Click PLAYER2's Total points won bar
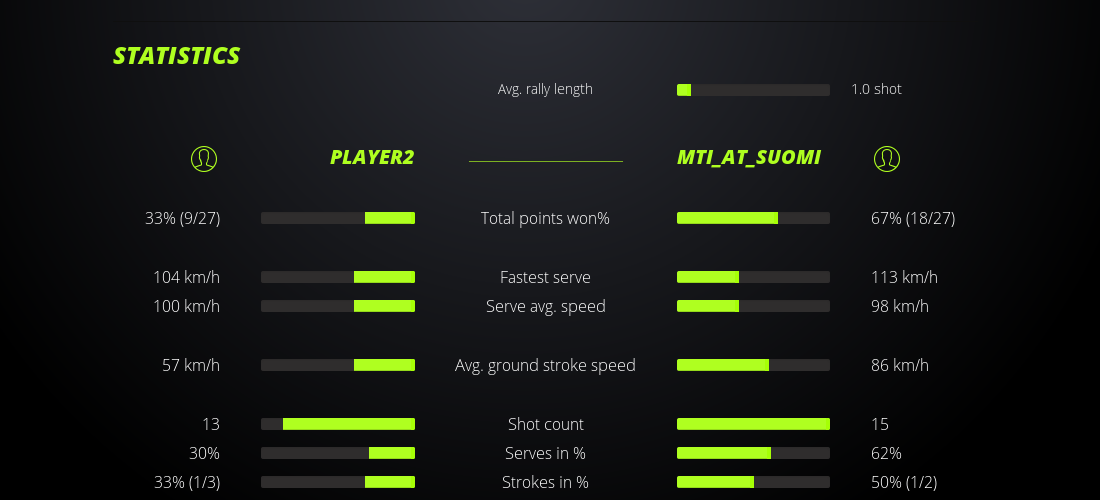The width and height of the screenshot is (1100, 500). tap(338, 218)
